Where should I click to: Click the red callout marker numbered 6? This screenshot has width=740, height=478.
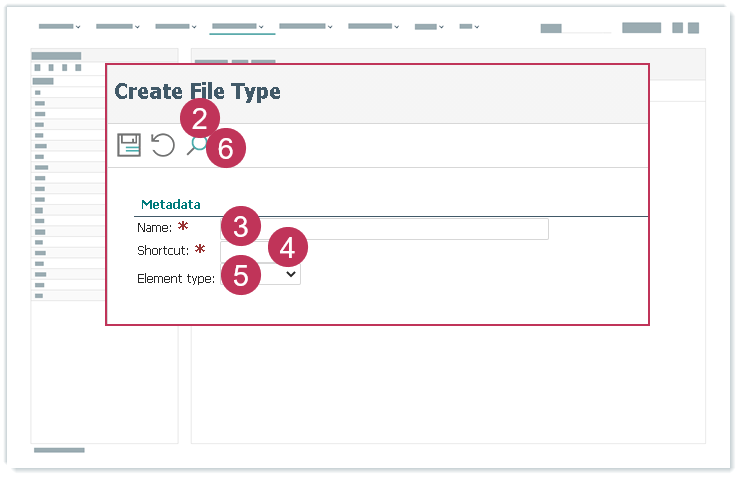(x=226, y=149)
